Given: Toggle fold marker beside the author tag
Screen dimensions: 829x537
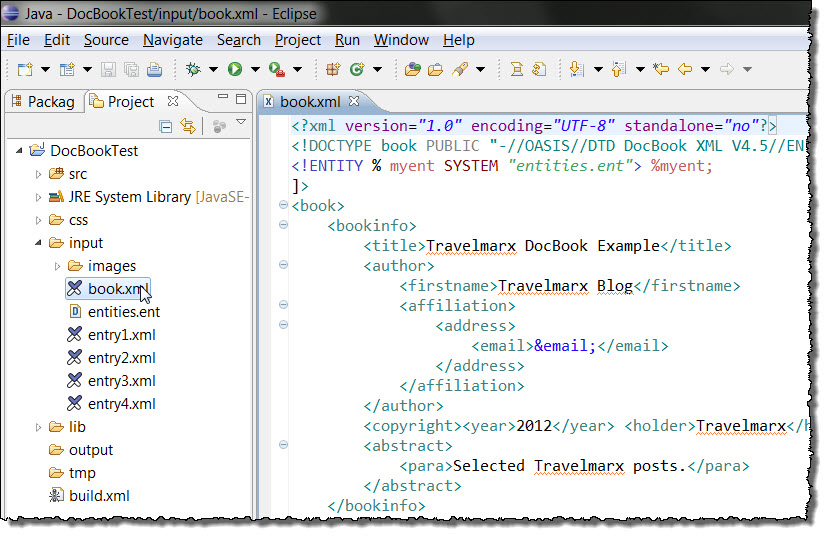Looking at the screenshot, I should 283,265.
